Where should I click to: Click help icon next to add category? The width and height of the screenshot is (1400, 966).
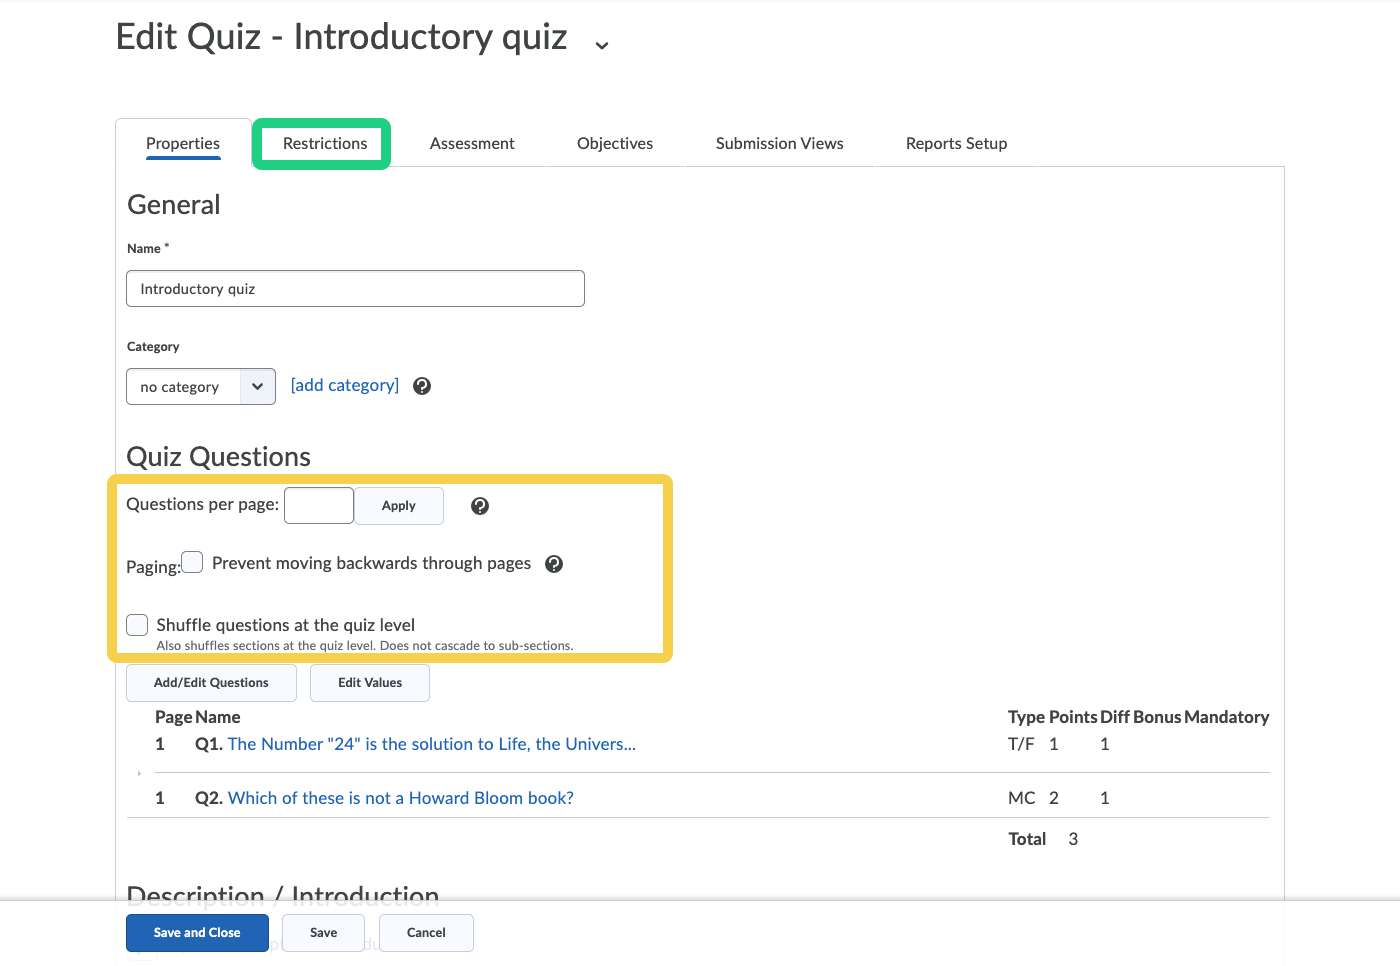coord(422,386)
